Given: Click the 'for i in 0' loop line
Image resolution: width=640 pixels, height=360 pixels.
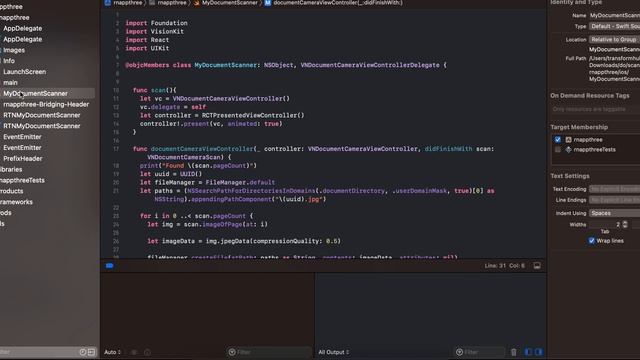Looking at the screenshot, I should [196, 216].
